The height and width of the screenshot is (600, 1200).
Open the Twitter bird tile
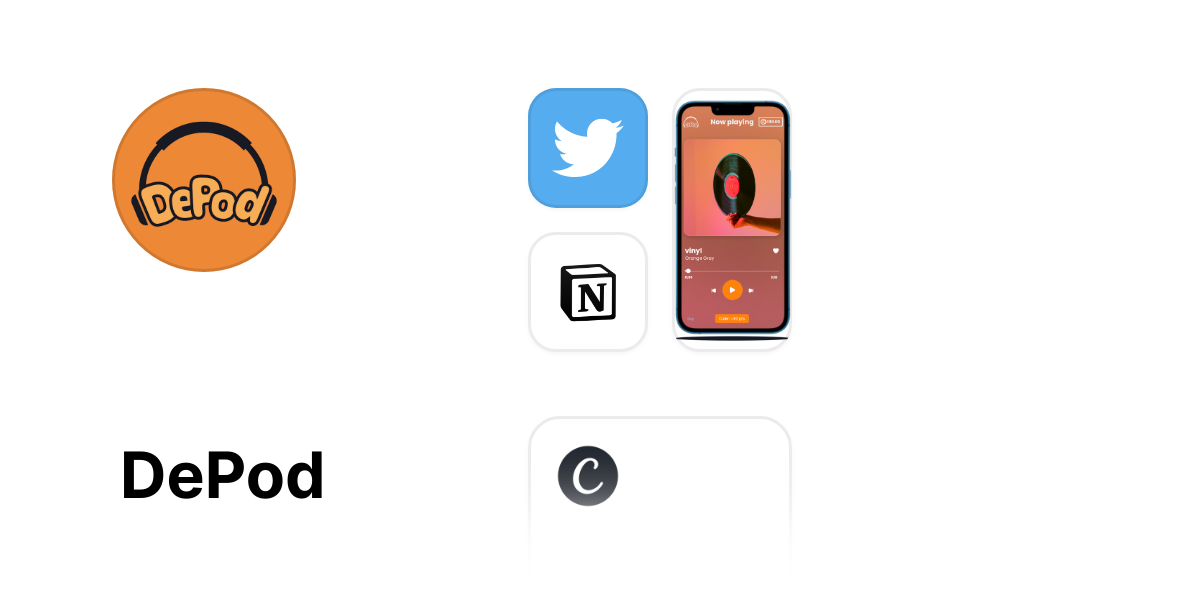click(588, 148)
